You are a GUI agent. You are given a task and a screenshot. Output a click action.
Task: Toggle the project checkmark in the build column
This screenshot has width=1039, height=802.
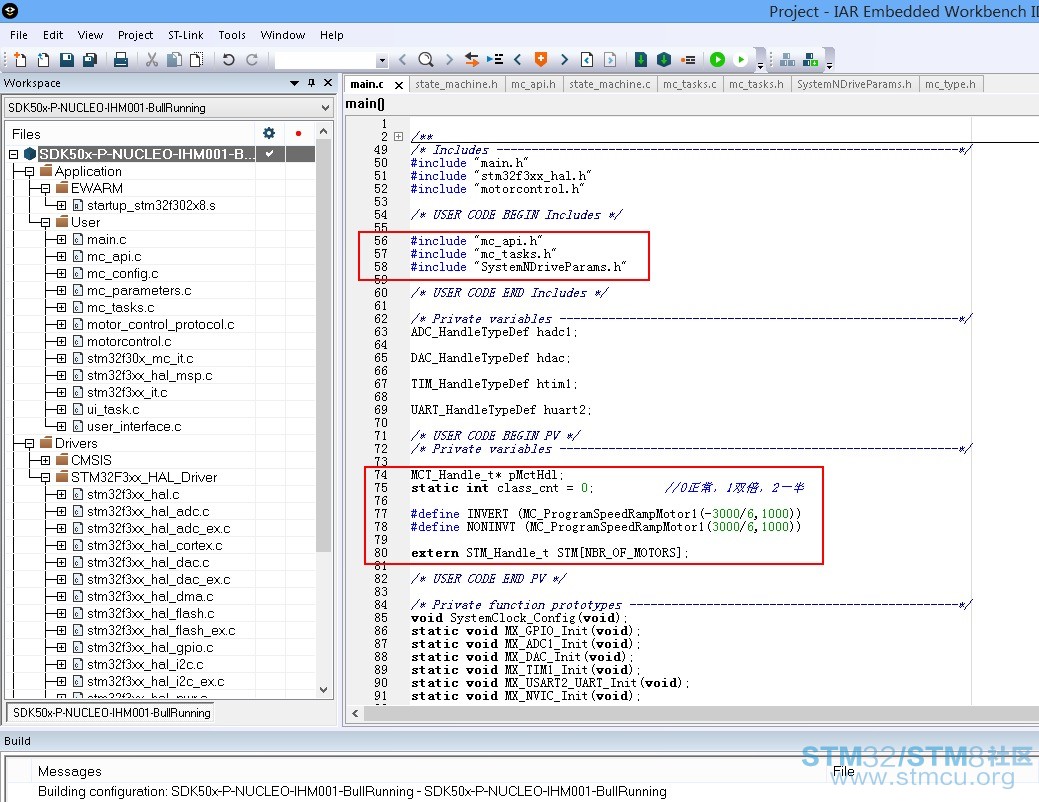[x=270, y=154]
